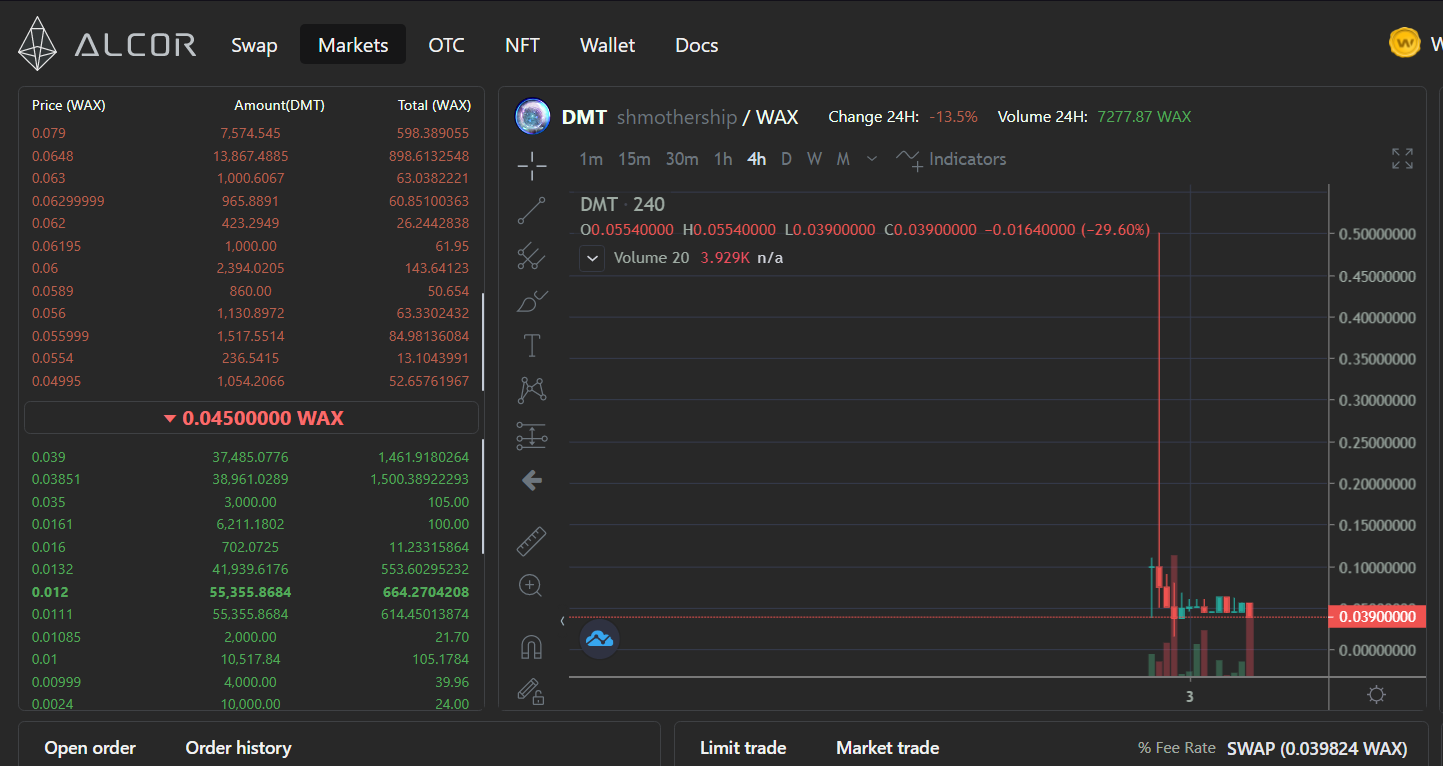Select the 0.039 buy order price

pyautogui.click(x=47, y=457)
